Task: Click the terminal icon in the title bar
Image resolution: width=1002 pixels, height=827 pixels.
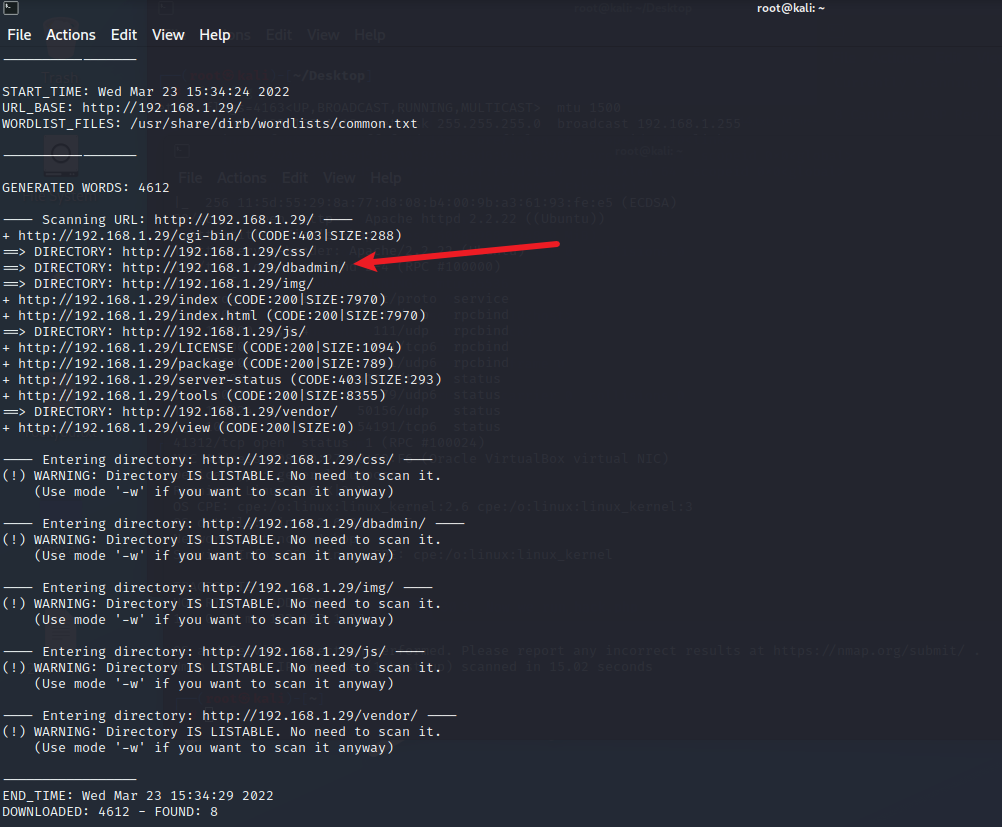Action: pos(8,9)
